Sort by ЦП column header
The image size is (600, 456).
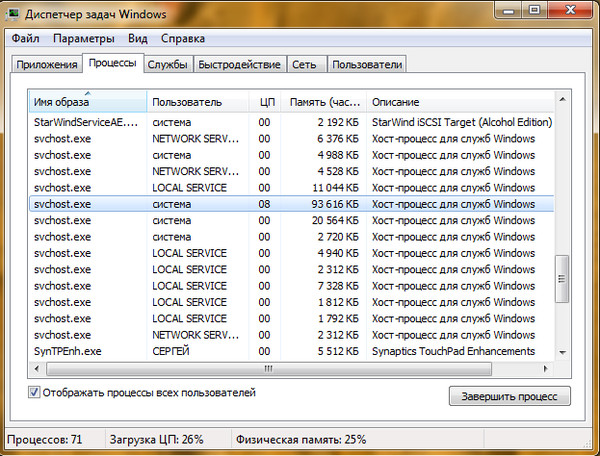[265, 102]
